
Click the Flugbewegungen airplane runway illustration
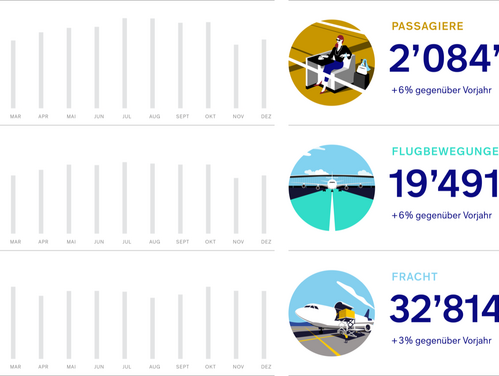pos(332,188)
